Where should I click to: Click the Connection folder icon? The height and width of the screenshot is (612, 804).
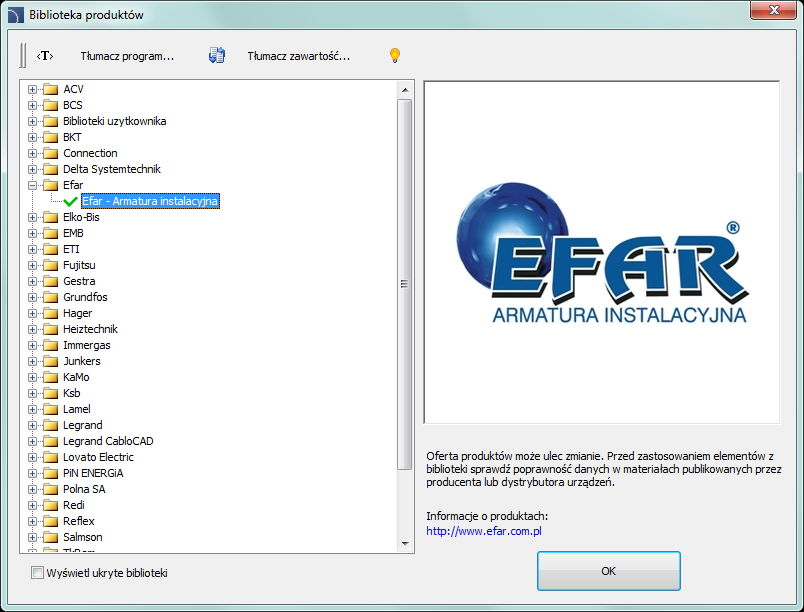pos(50,153)
